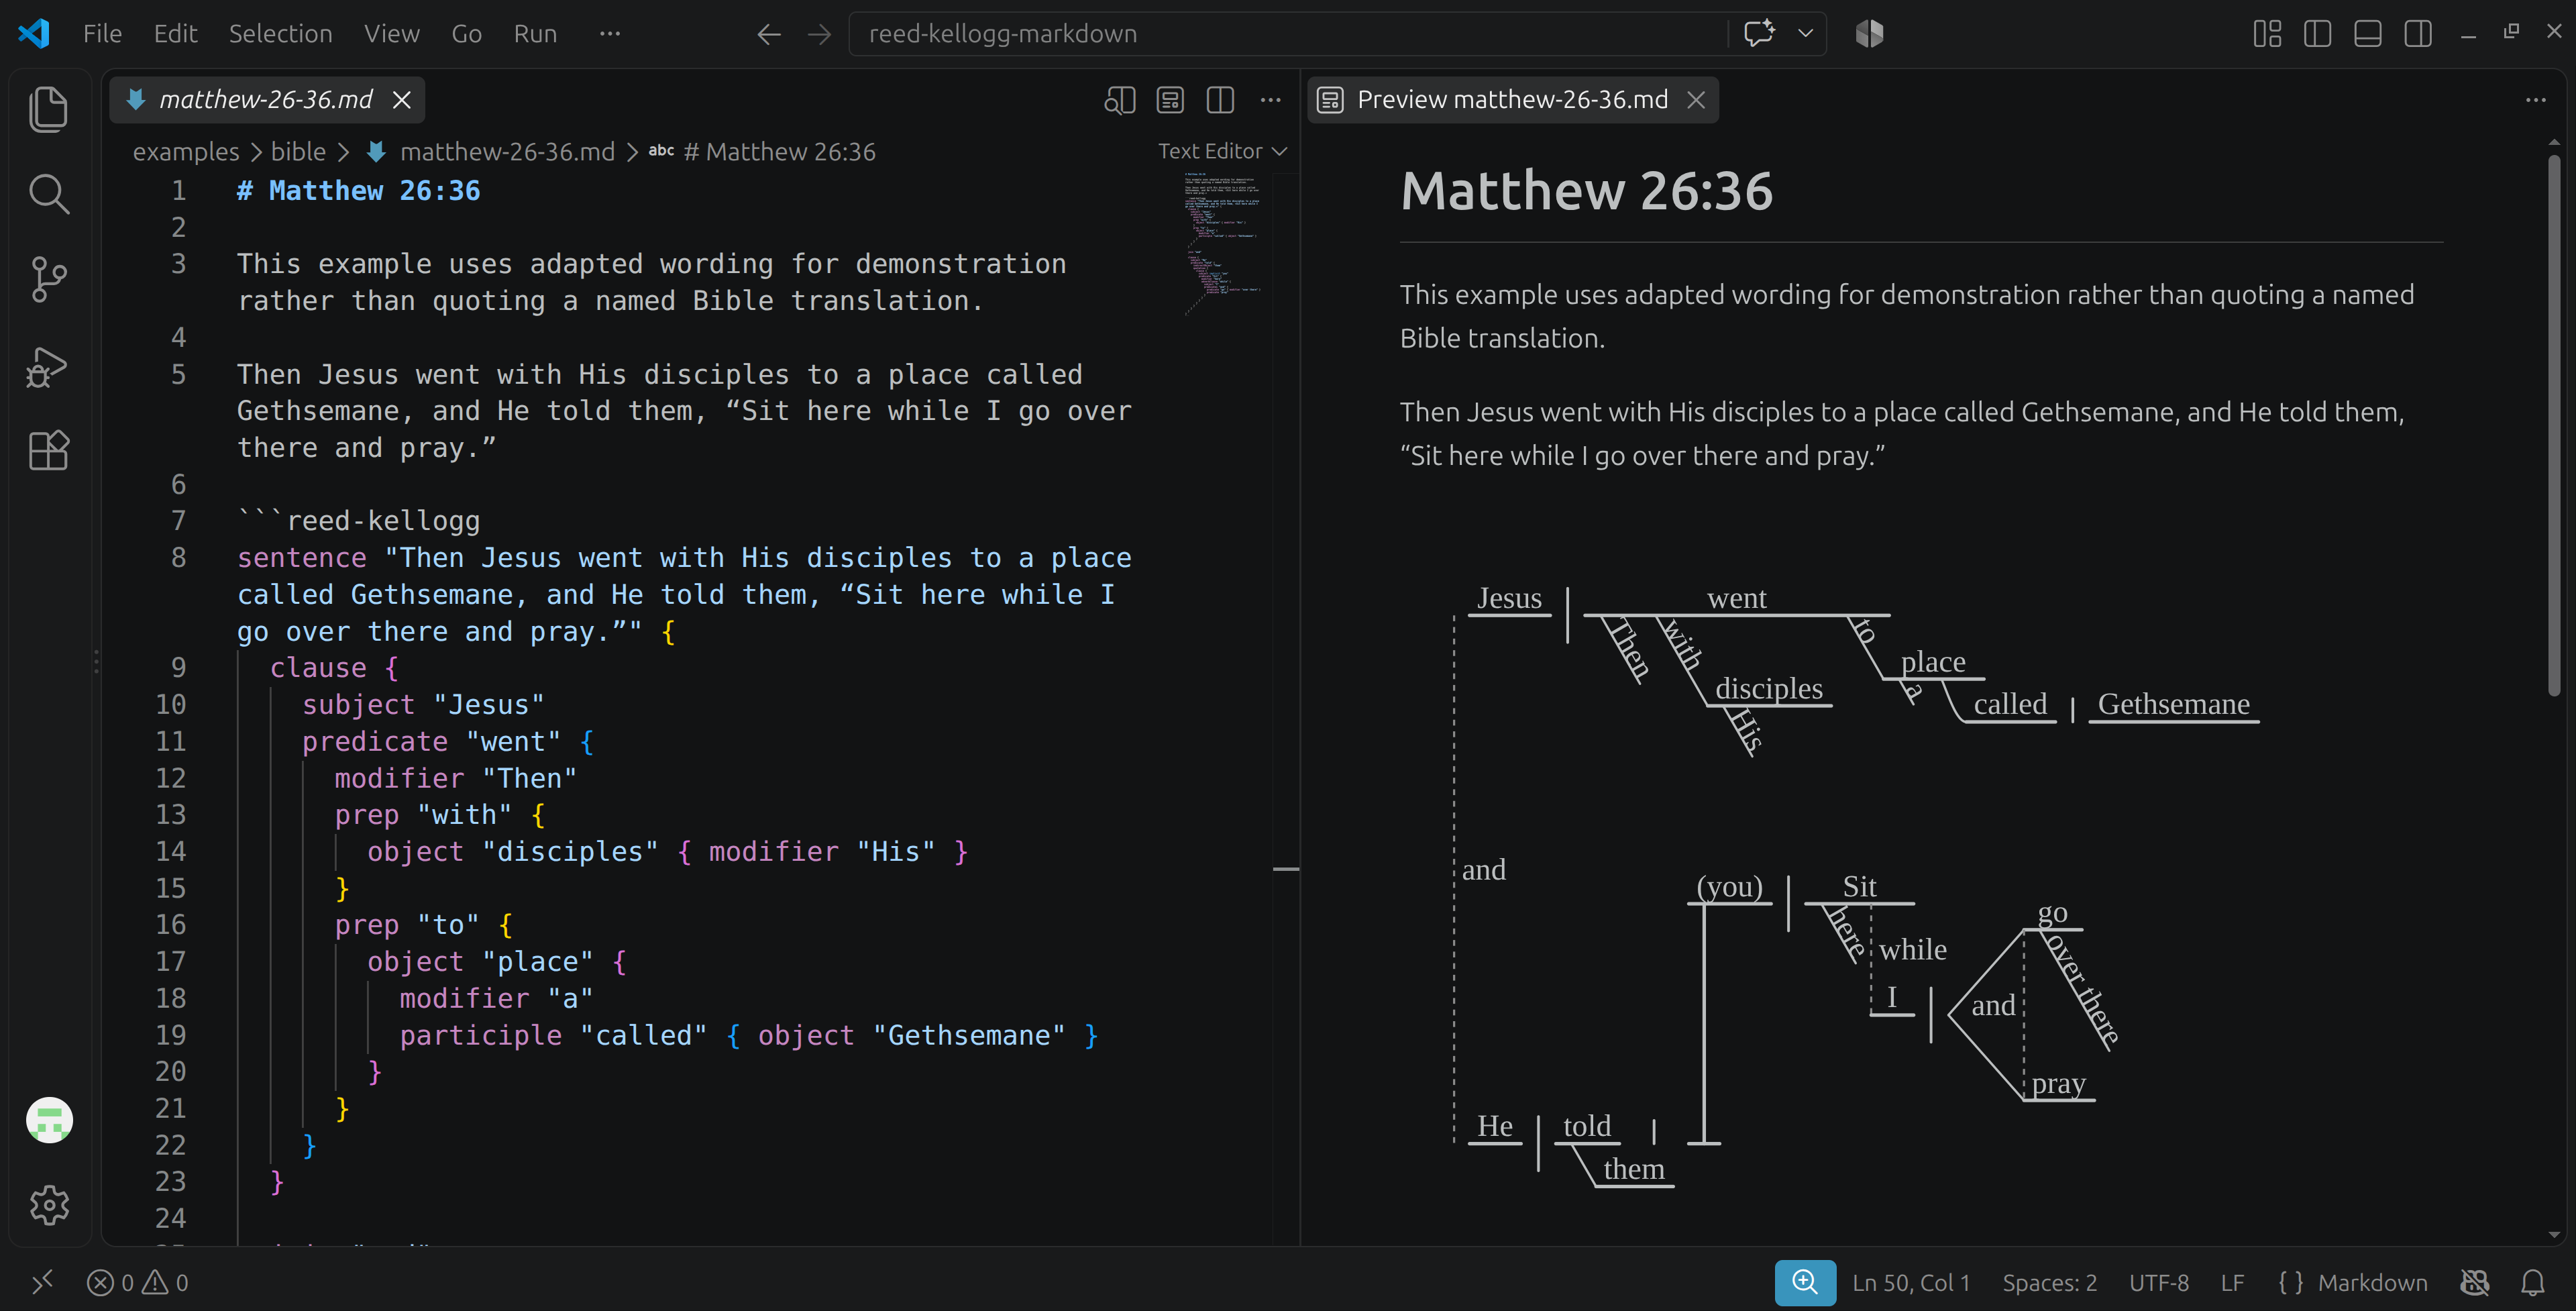
Task: Open the Go menu
Action: pyautogui.click(x=466, y=34)
